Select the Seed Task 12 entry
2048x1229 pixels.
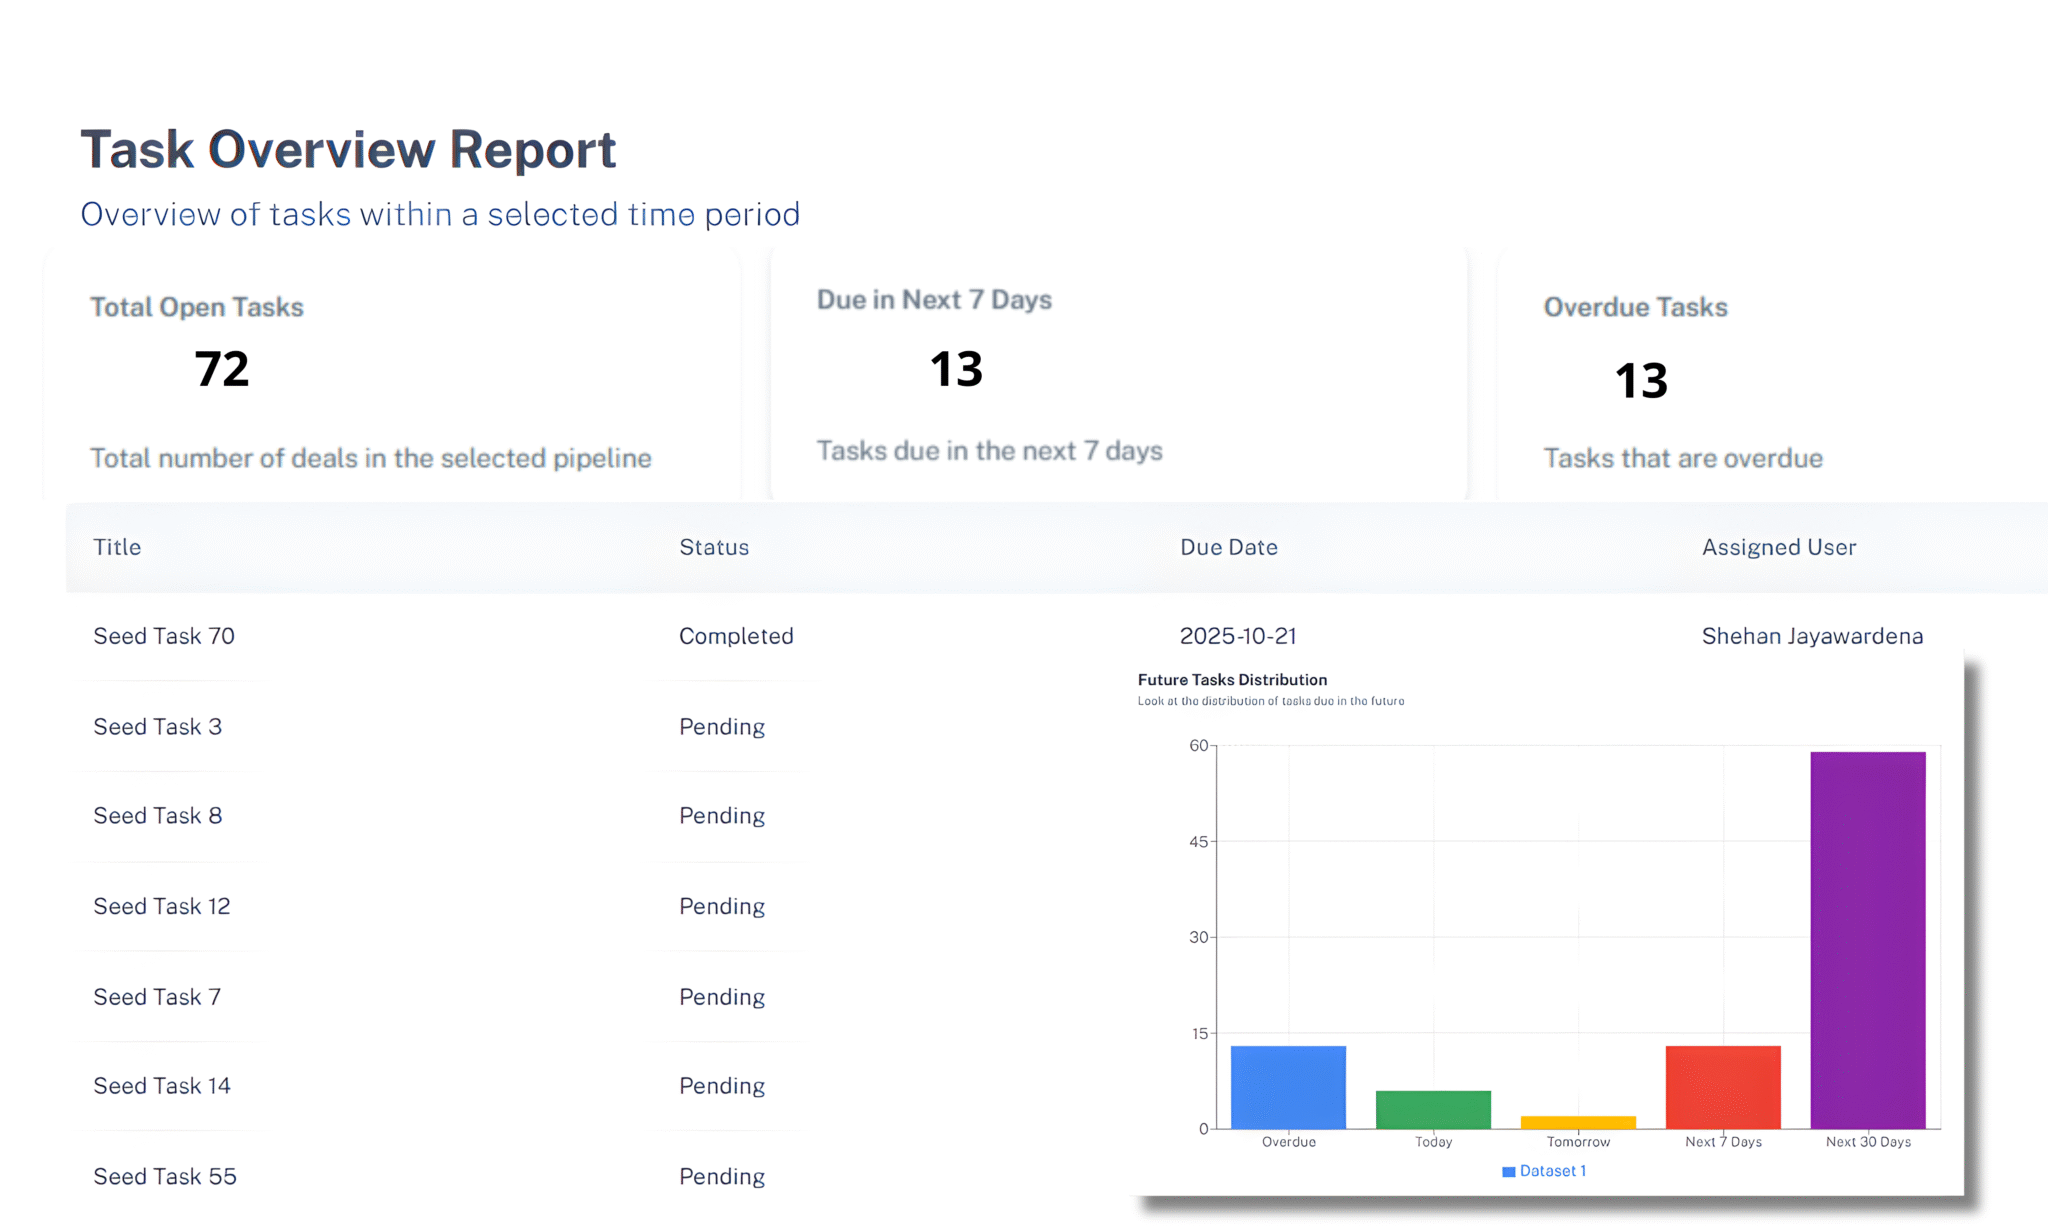click(x=162, y=906)
